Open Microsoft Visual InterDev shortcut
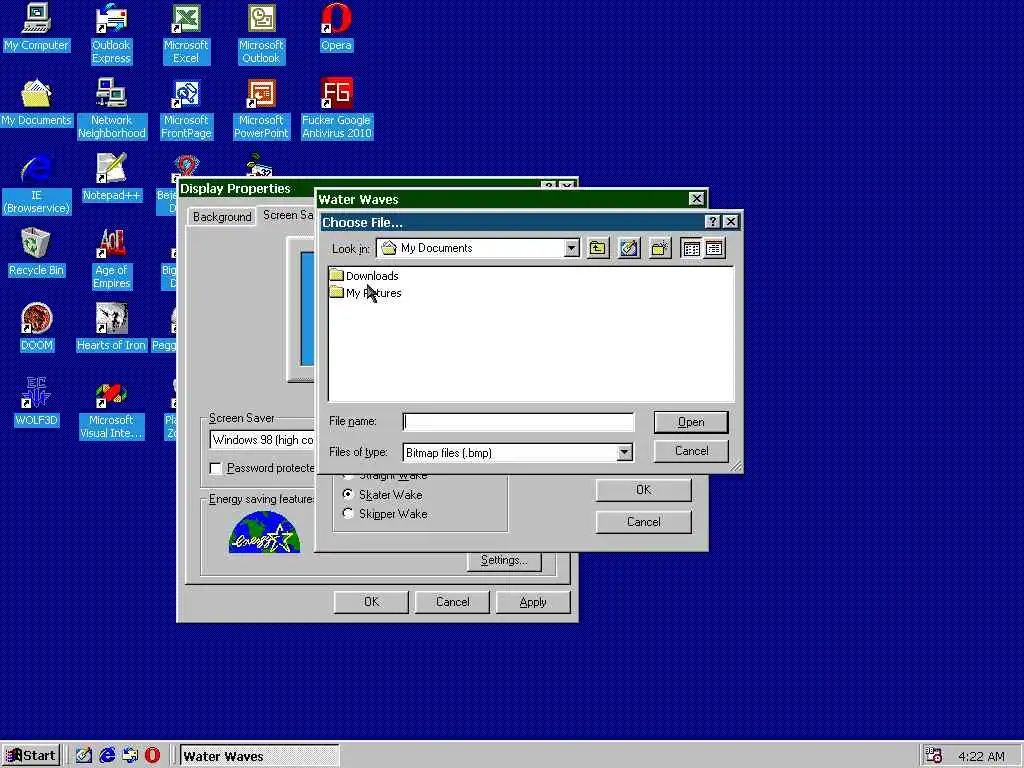 (x=111, y=409)
